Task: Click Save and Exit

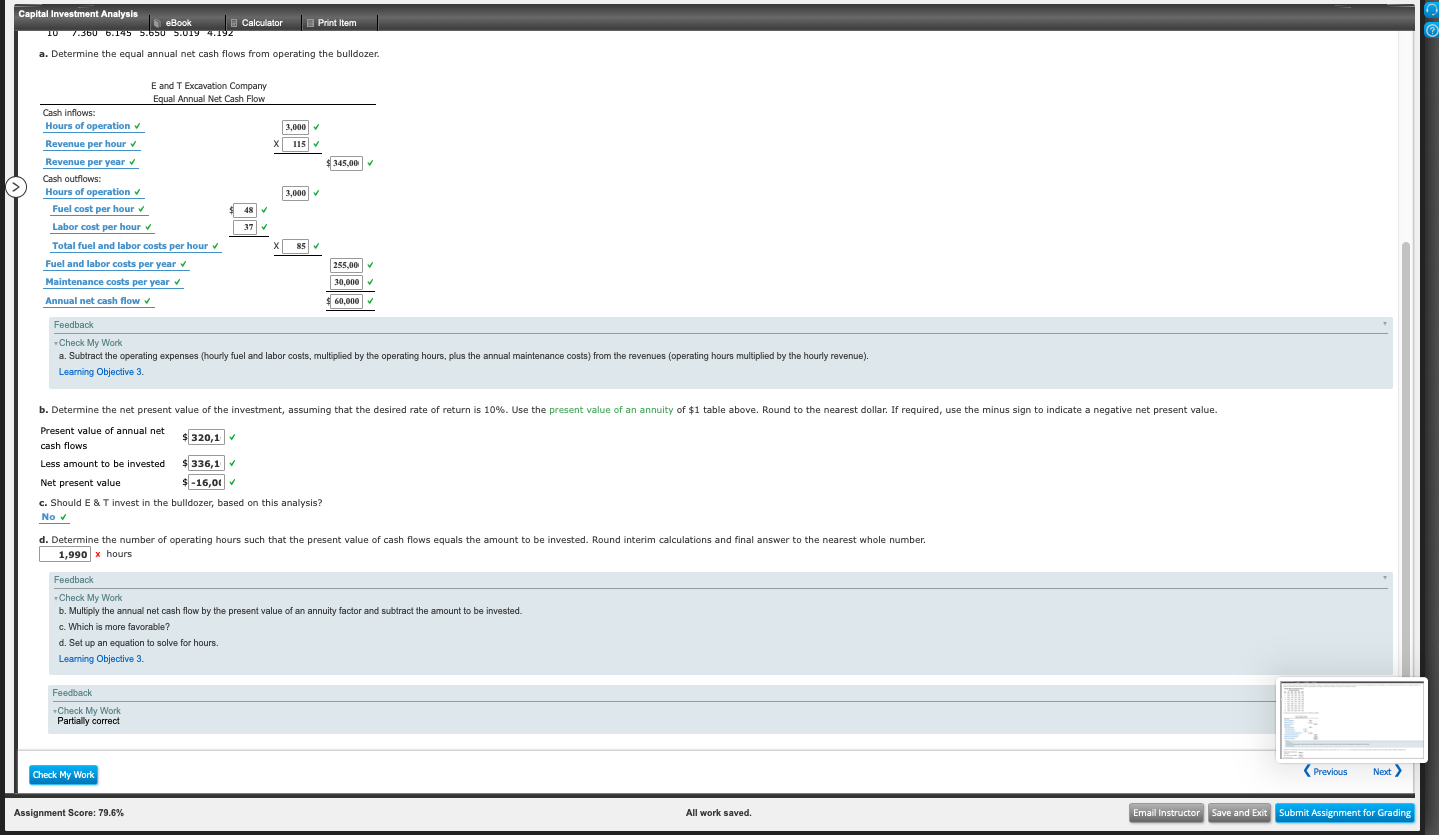Action: 1239,813
